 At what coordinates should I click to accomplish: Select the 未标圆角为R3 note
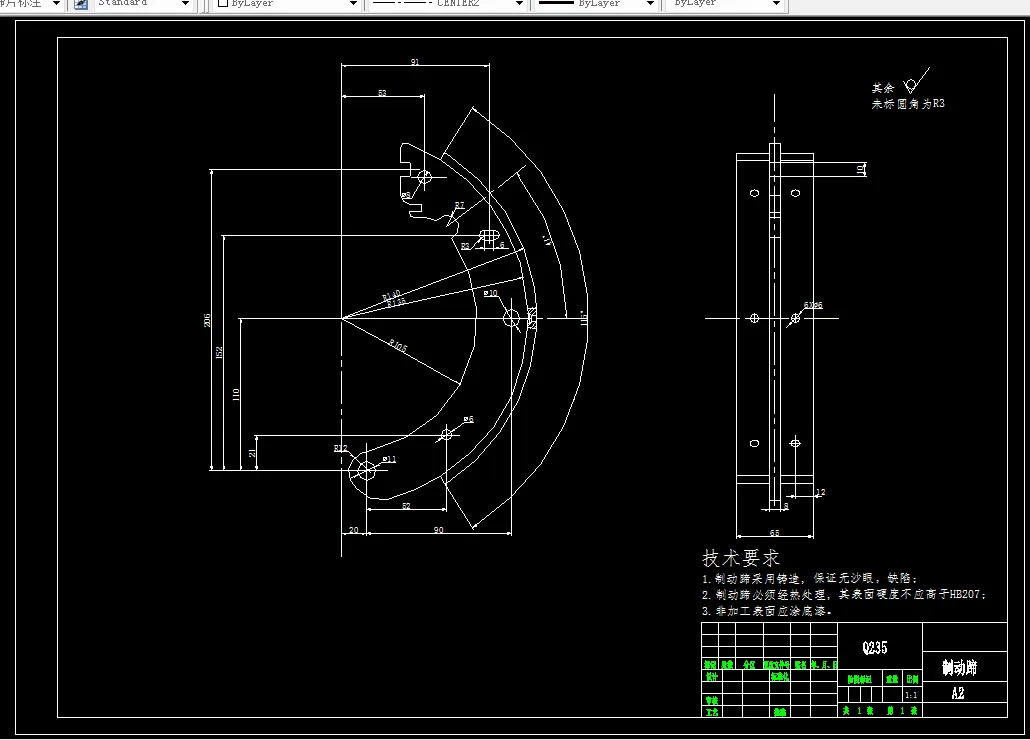[x=908, y=104]
